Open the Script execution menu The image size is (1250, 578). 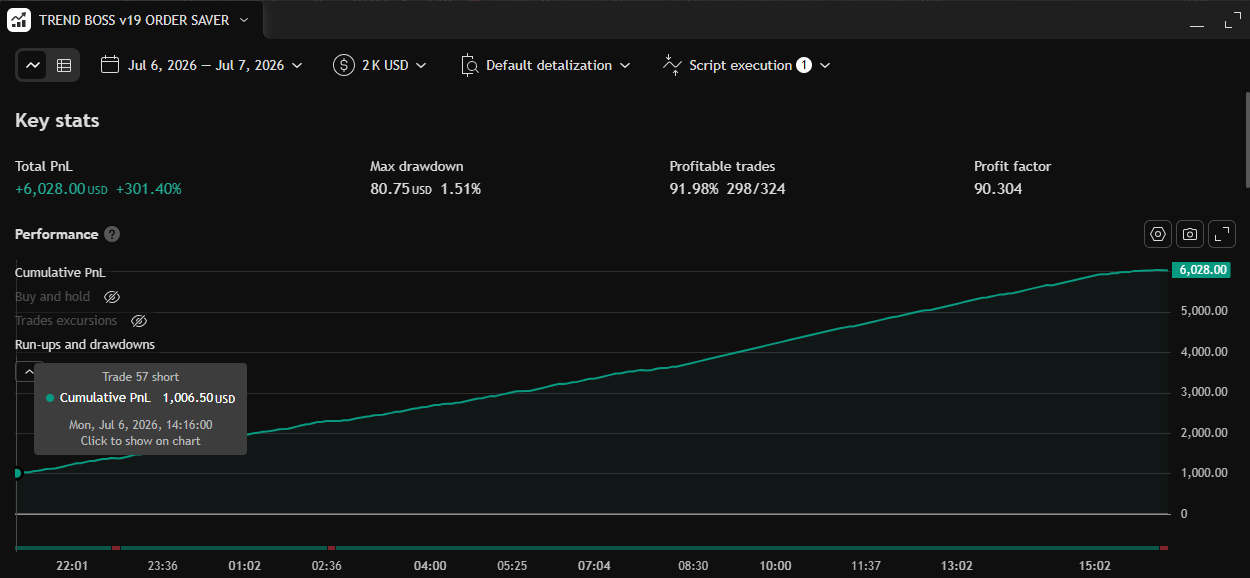pyautogui.click(x=746, y=65)
